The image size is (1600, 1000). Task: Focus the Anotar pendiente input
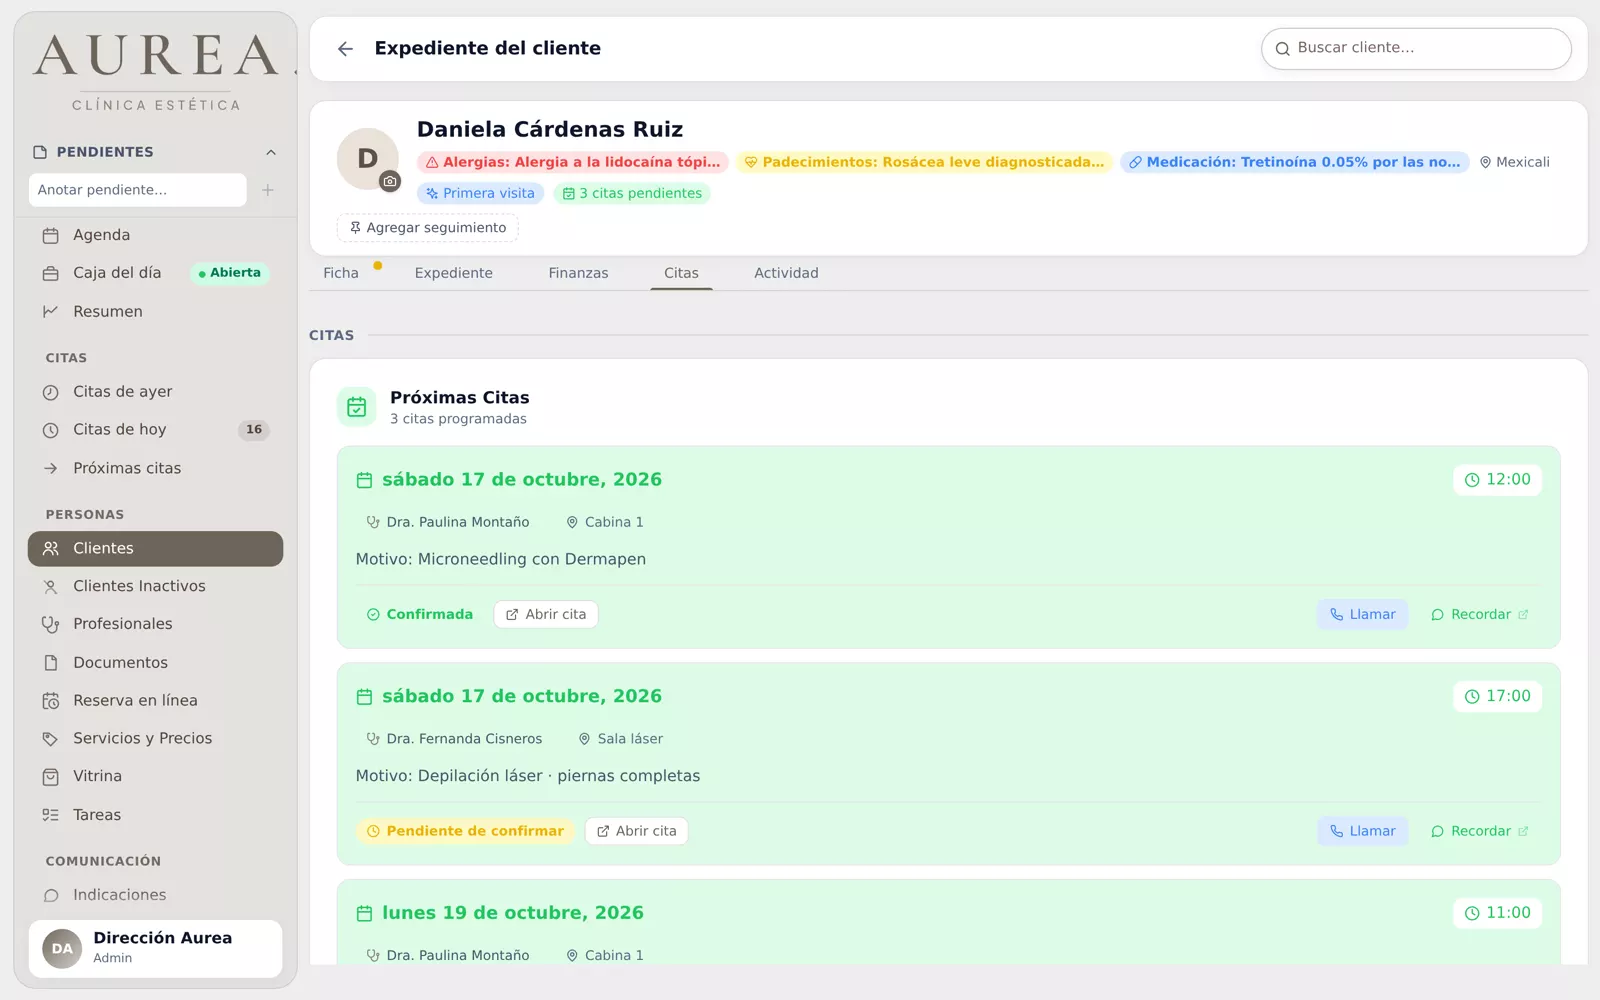pyautogui.click(x=138, y=190)
